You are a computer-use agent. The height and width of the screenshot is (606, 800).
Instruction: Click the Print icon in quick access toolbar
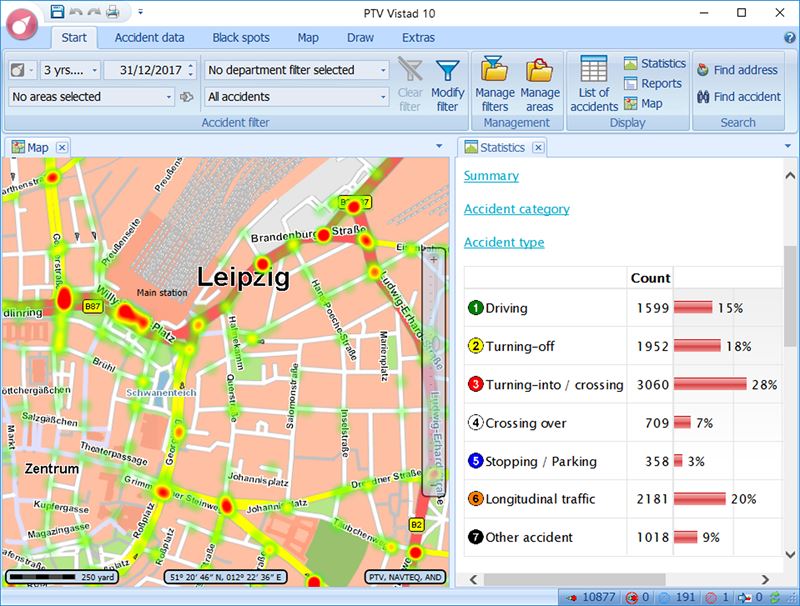(x=113, y=12)
